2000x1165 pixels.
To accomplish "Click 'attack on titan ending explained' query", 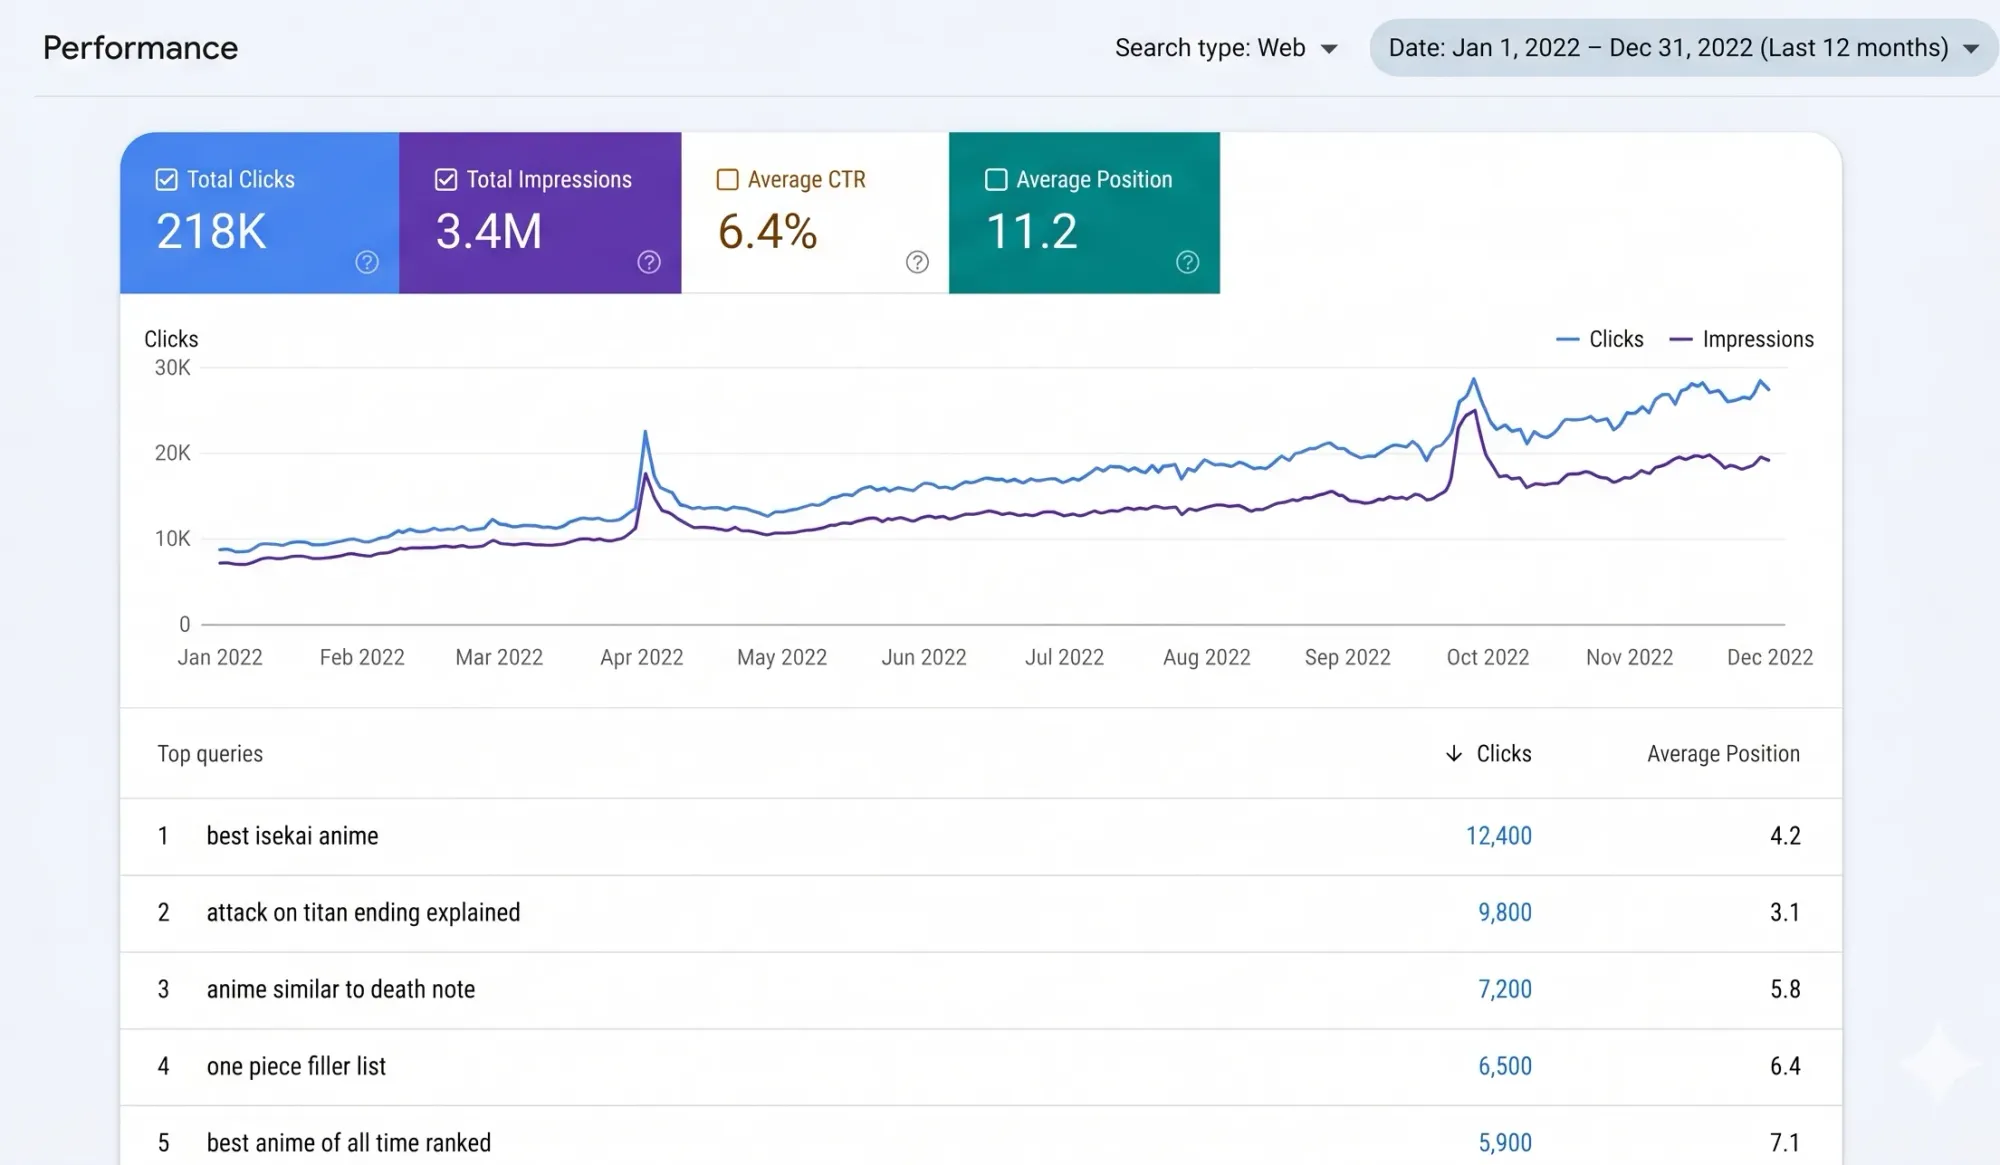I will tap(363, 913).
